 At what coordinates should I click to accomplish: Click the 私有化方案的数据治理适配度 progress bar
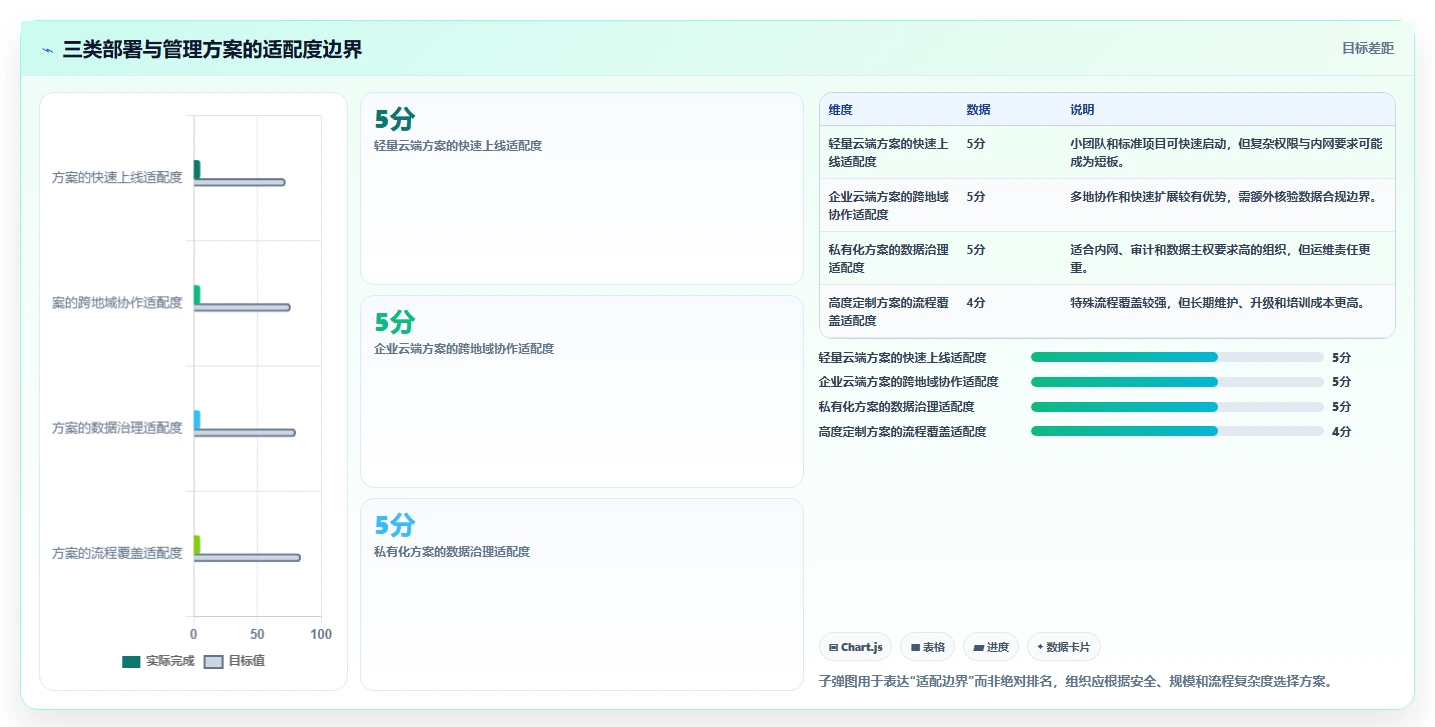click(x=1177, y=407)
